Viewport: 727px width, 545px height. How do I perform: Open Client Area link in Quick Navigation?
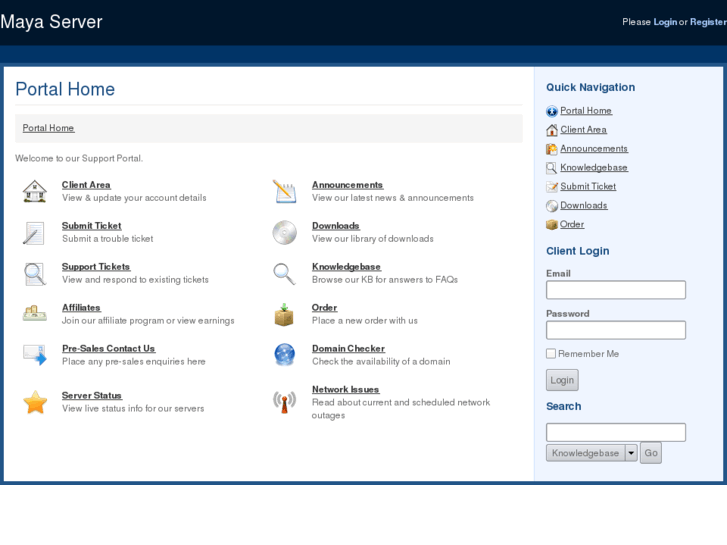[x=583, y=129]
